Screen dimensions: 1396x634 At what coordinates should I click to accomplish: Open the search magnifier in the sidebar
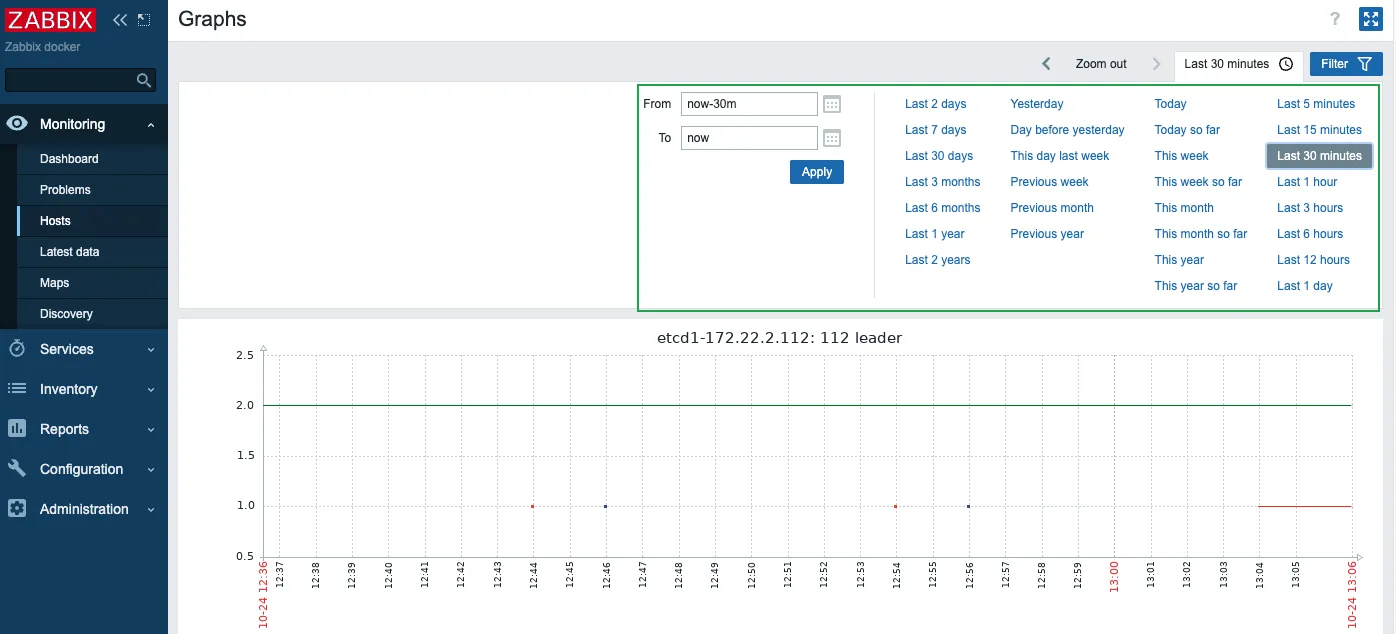144,80
